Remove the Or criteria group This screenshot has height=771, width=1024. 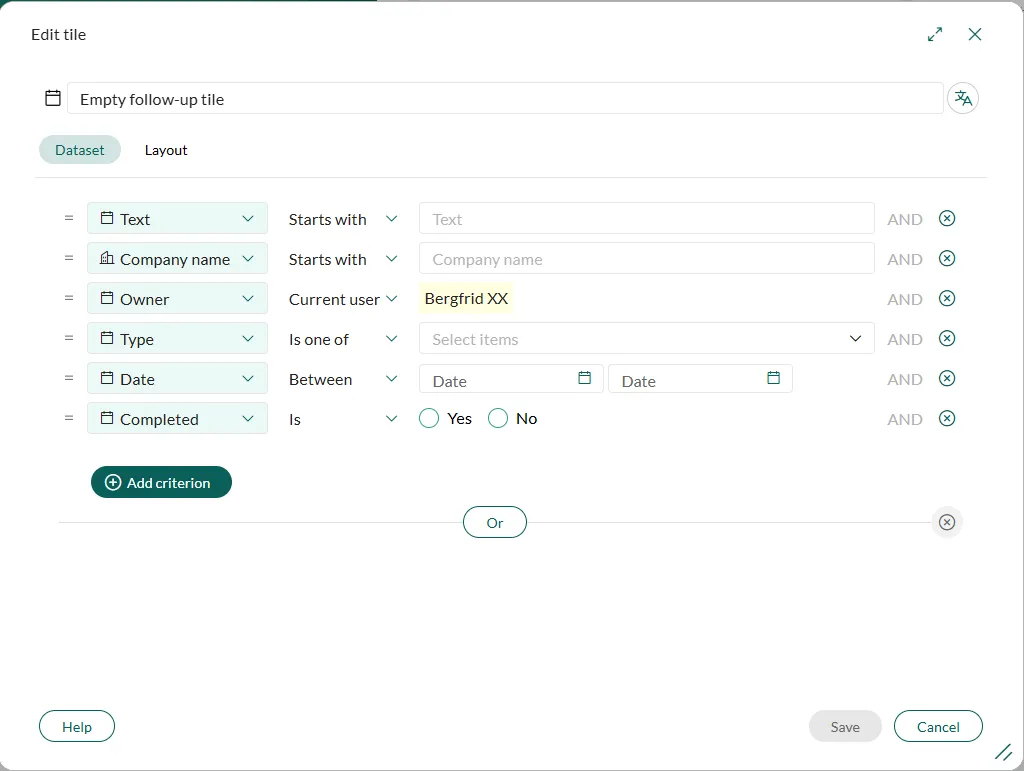[947, 522]
